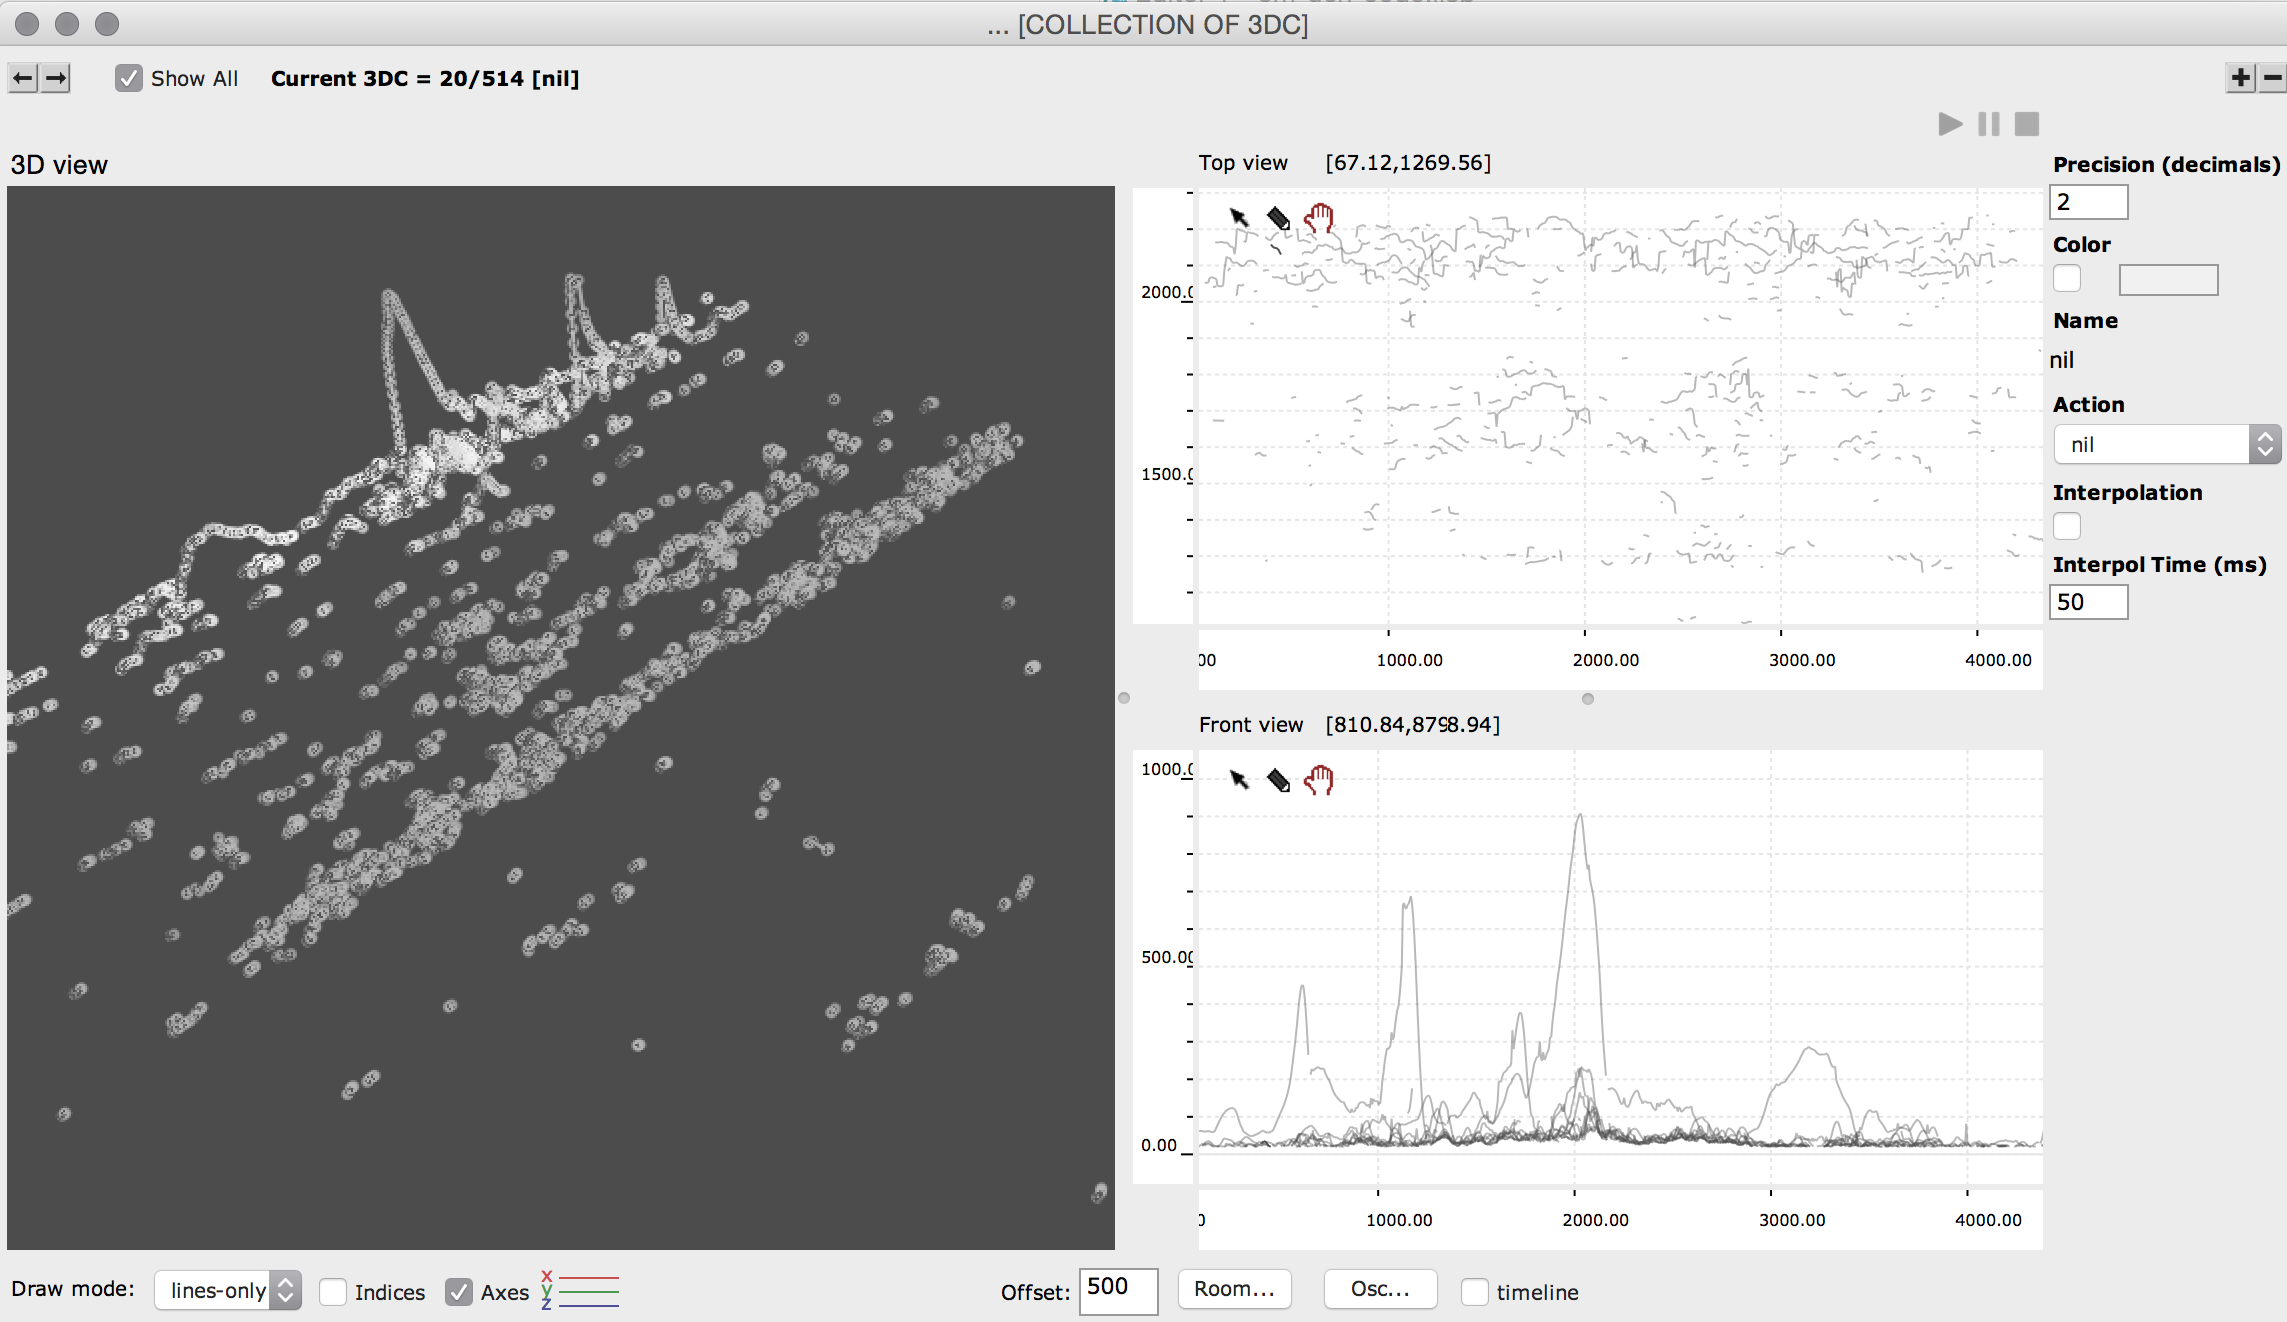2287x1322 pixels.
Task: Click the Room... button
Action: click(x=1234, y=1289)
